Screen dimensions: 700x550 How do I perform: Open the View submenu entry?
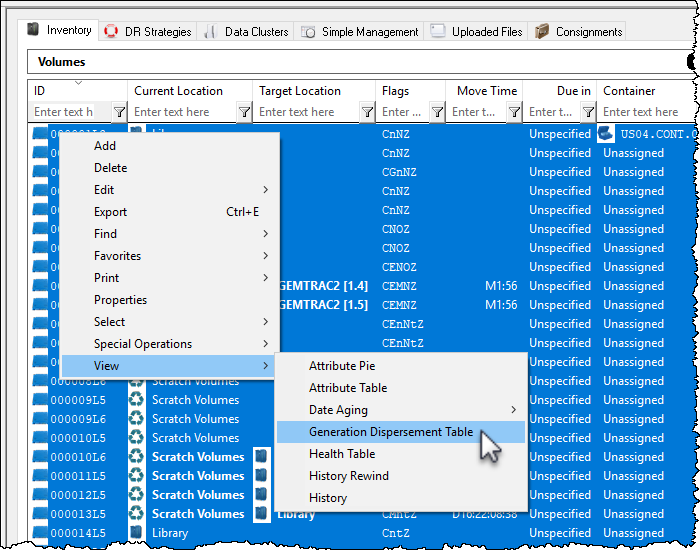(x=170, y=366)
